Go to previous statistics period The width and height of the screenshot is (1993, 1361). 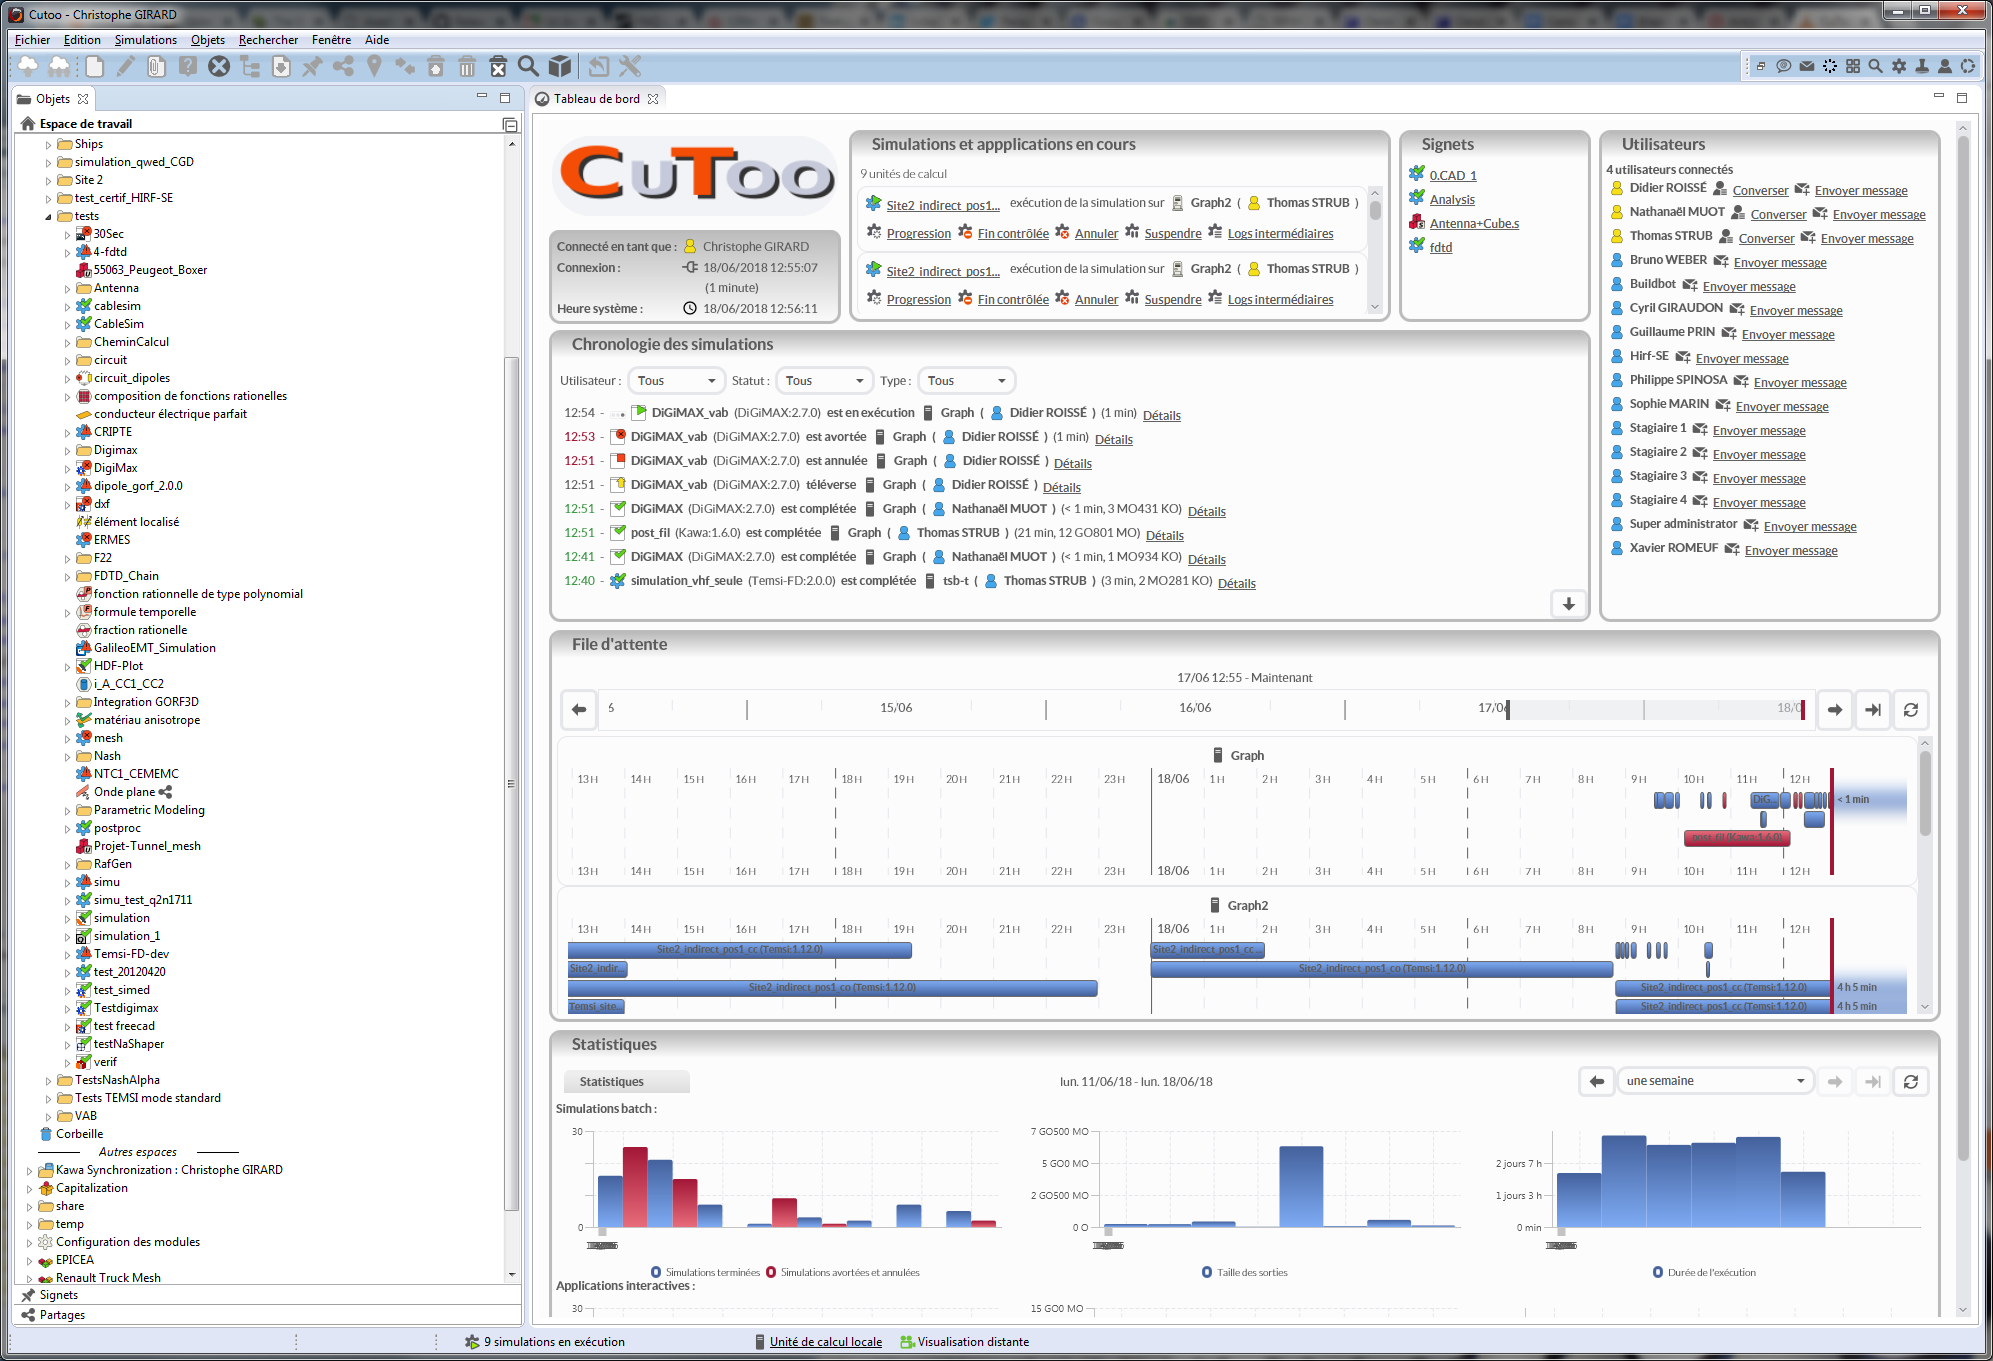click(x=1597, y=1081)
